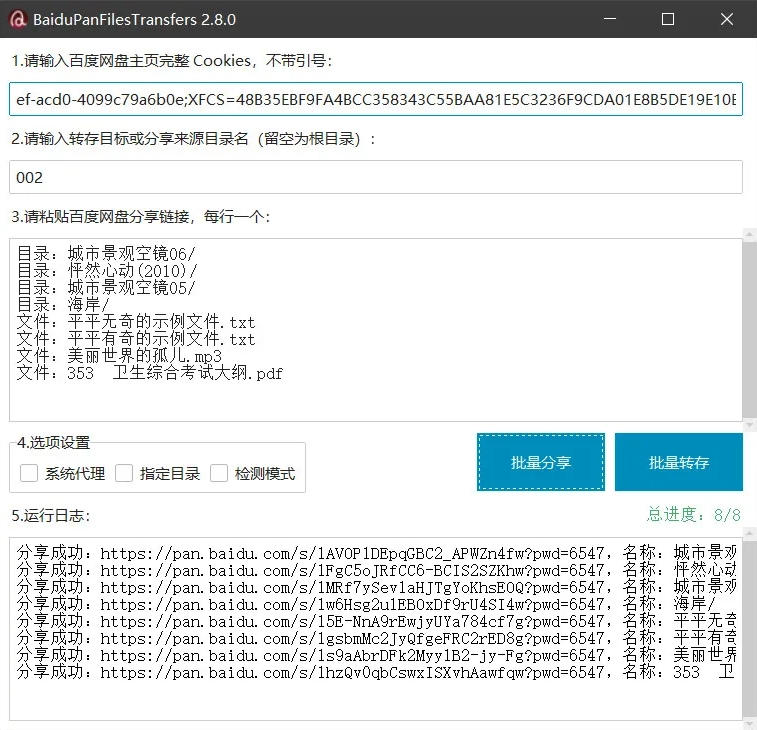Maximize the BaiduPanFilesTransfers window

[668, 19]
